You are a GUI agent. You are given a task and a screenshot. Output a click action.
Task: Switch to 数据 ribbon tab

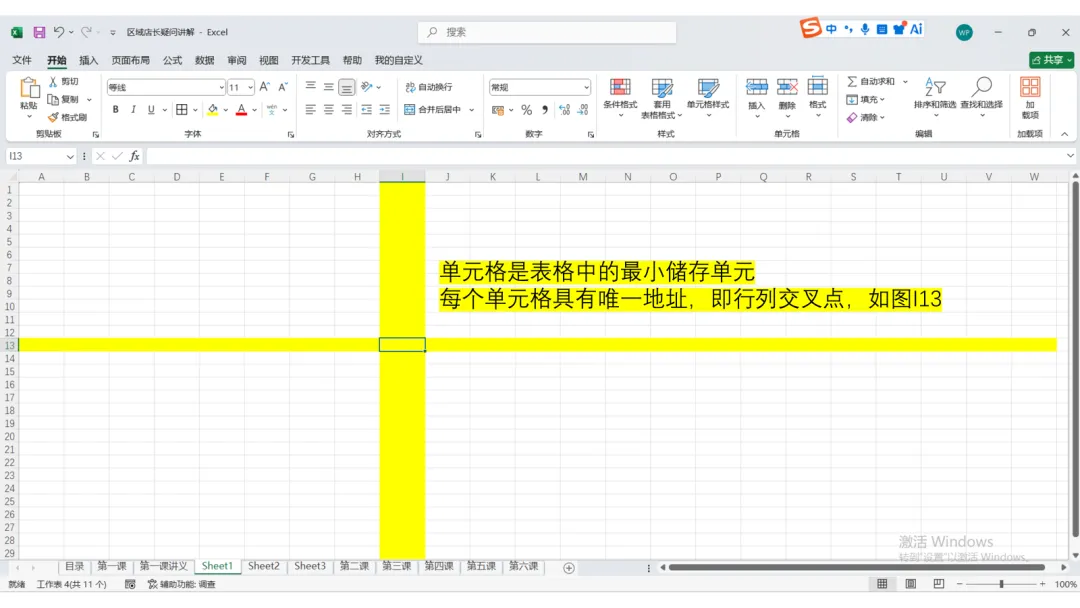click(205, 61)
